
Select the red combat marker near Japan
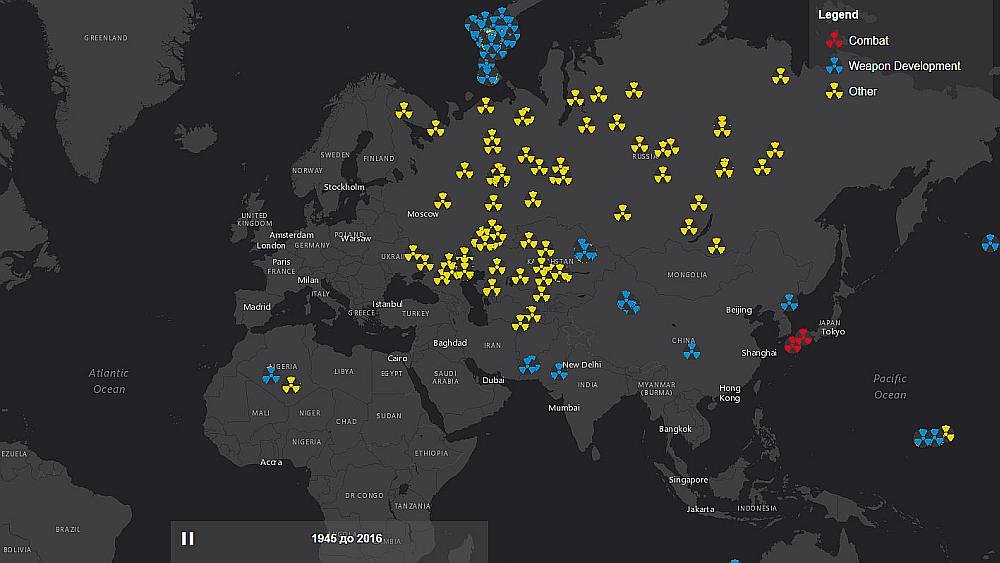(797, 342)
